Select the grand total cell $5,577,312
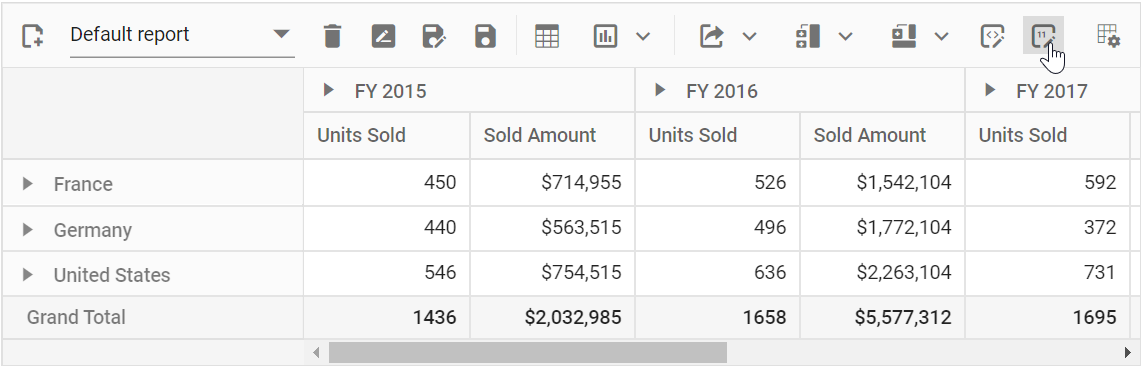The image size is (1144, 368). (x=883, y=318)
